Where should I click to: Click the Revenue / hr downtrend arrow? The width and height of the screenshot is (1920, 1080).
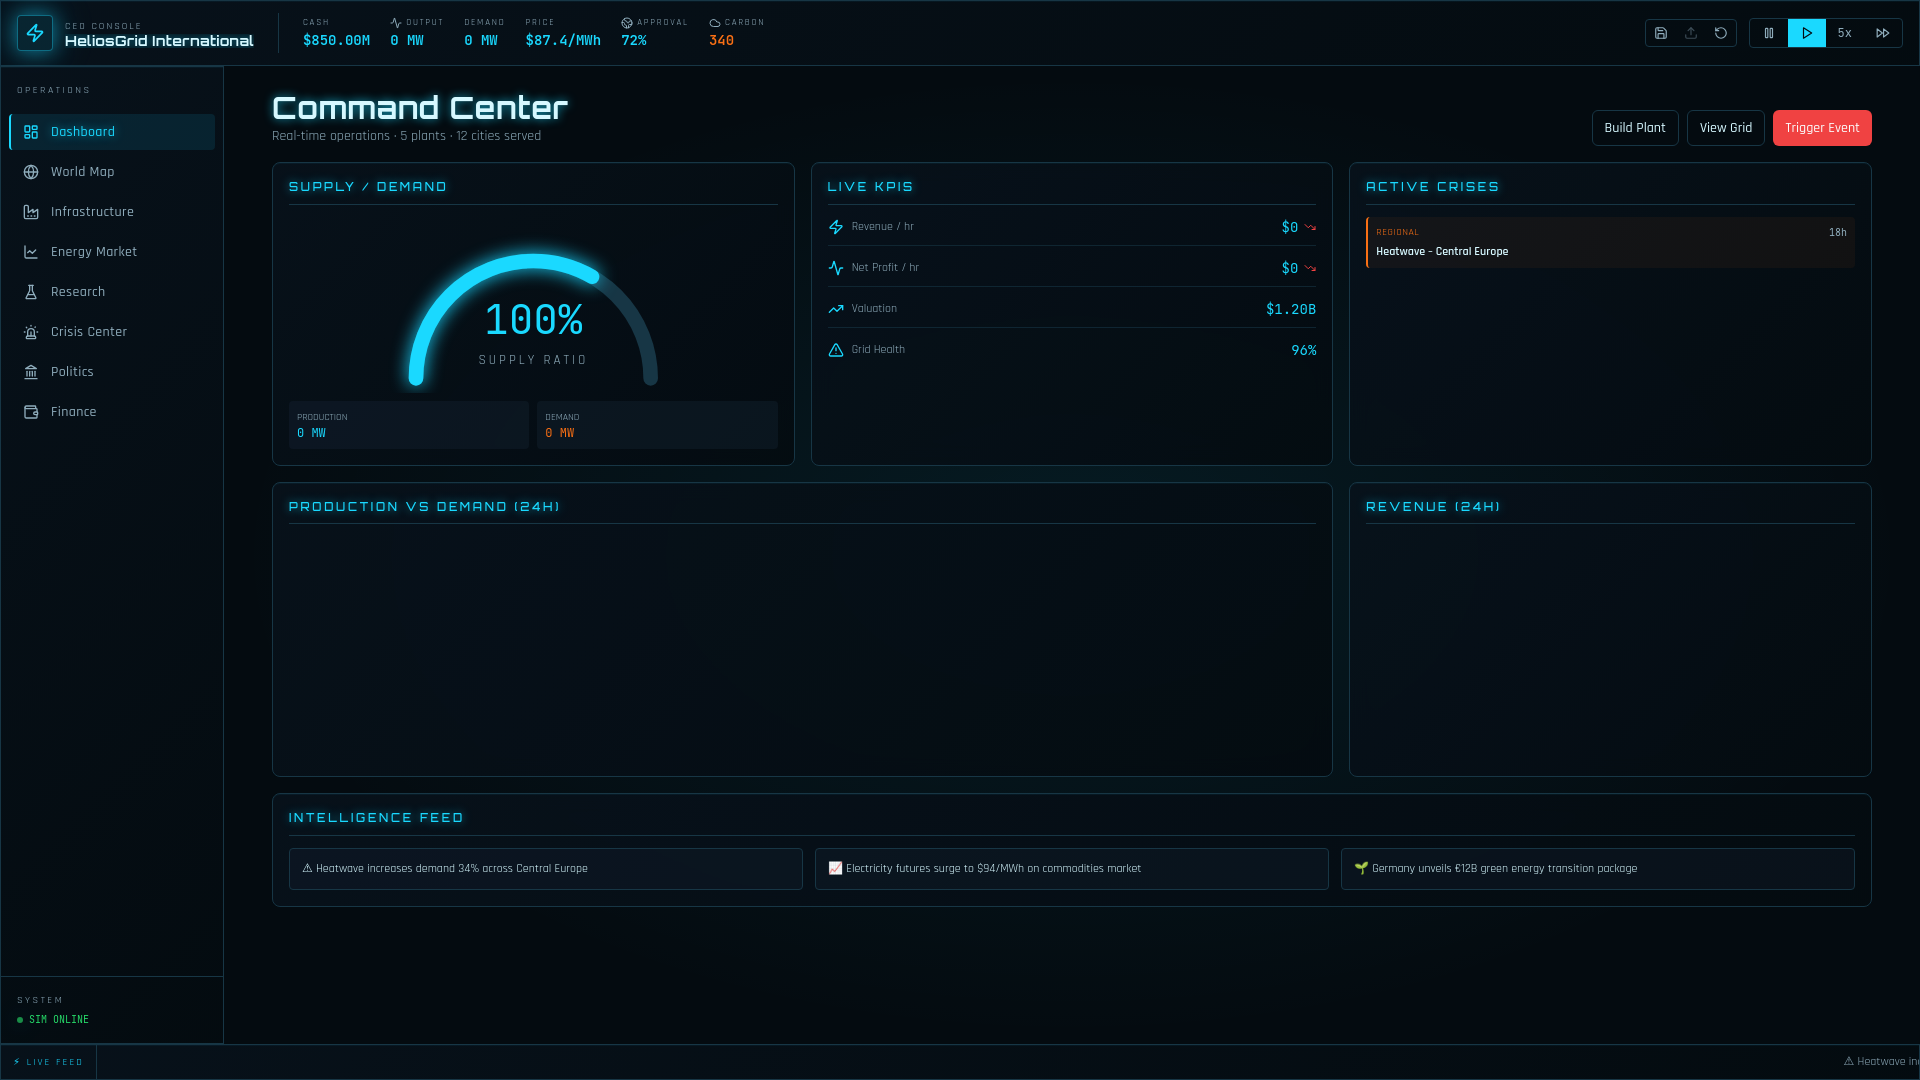[x=1310, y=227]
